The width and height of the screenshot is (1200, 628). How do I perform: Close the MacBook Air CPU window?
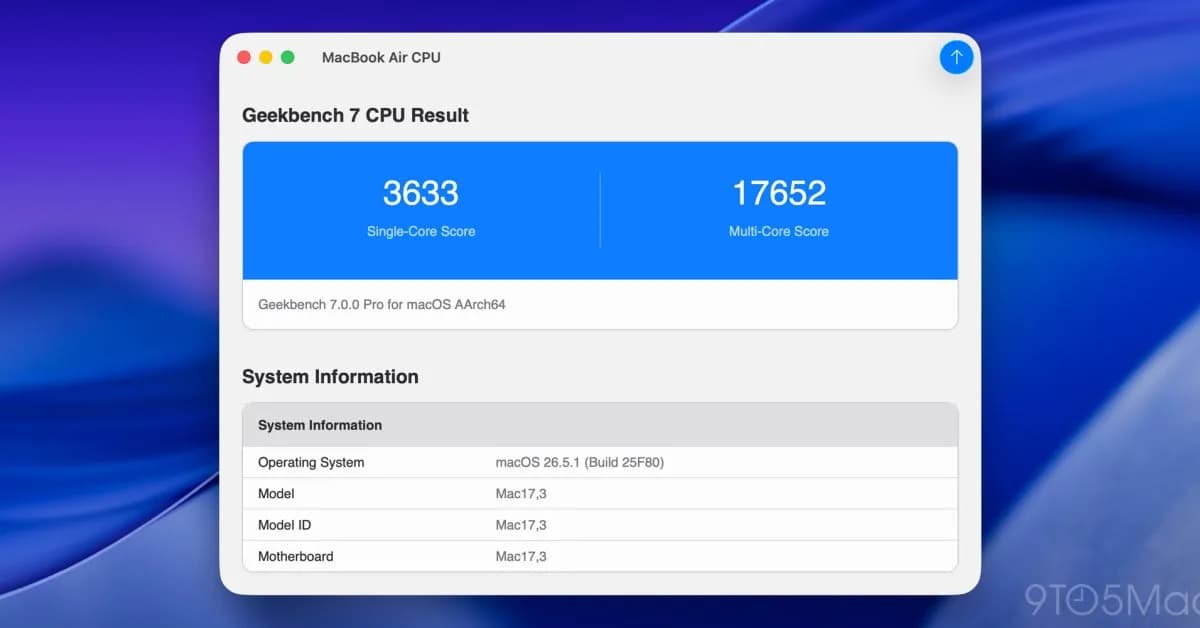tap(244, 57)
